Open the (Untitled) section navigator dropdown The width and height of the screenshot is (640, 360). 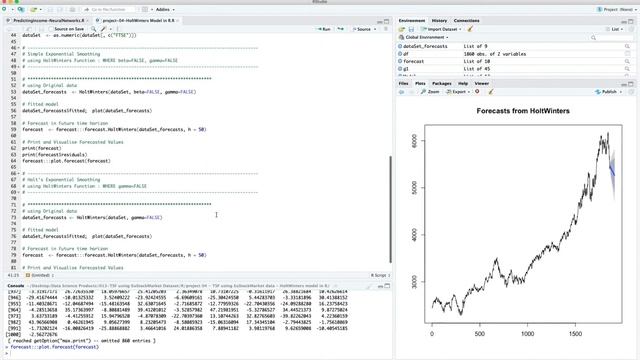pos(40,275)
